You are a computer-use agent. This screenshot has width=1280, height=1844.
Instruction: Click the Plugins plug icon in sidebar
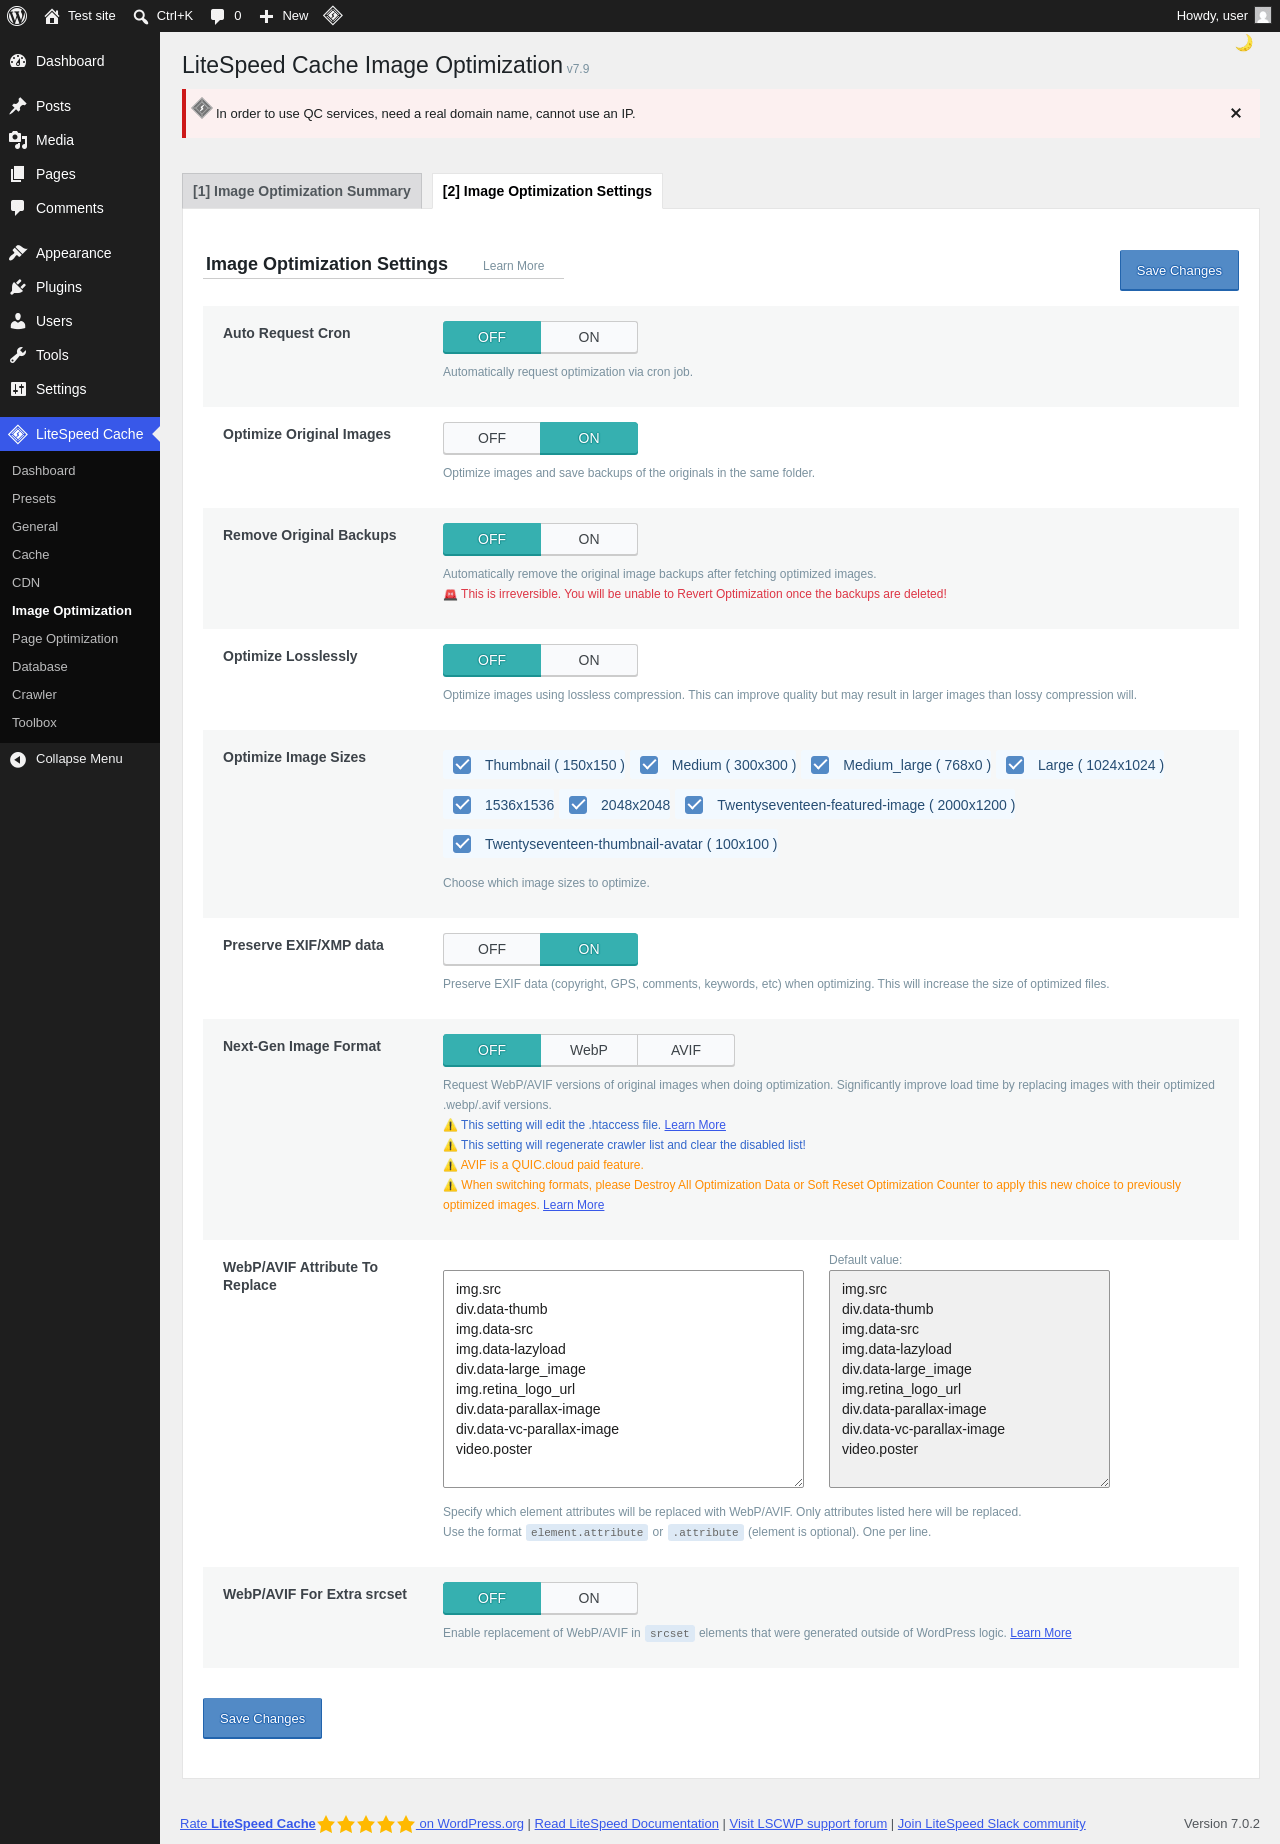pyautogui.click(x=18, y=287)
